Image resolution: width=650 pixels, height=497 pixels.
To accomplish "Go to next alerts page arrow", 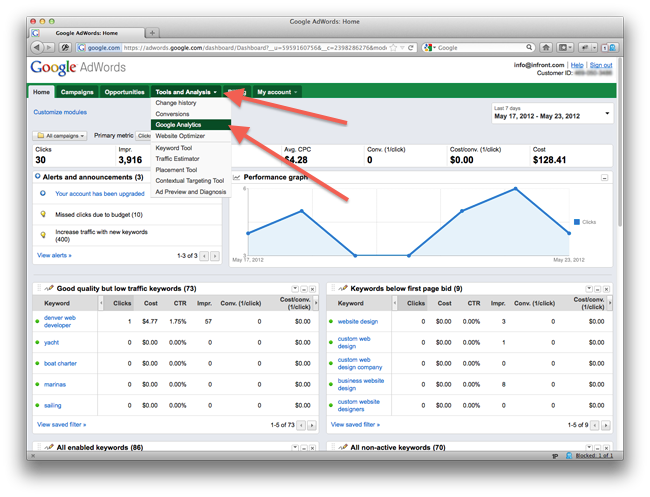I will tap(215, 256).
